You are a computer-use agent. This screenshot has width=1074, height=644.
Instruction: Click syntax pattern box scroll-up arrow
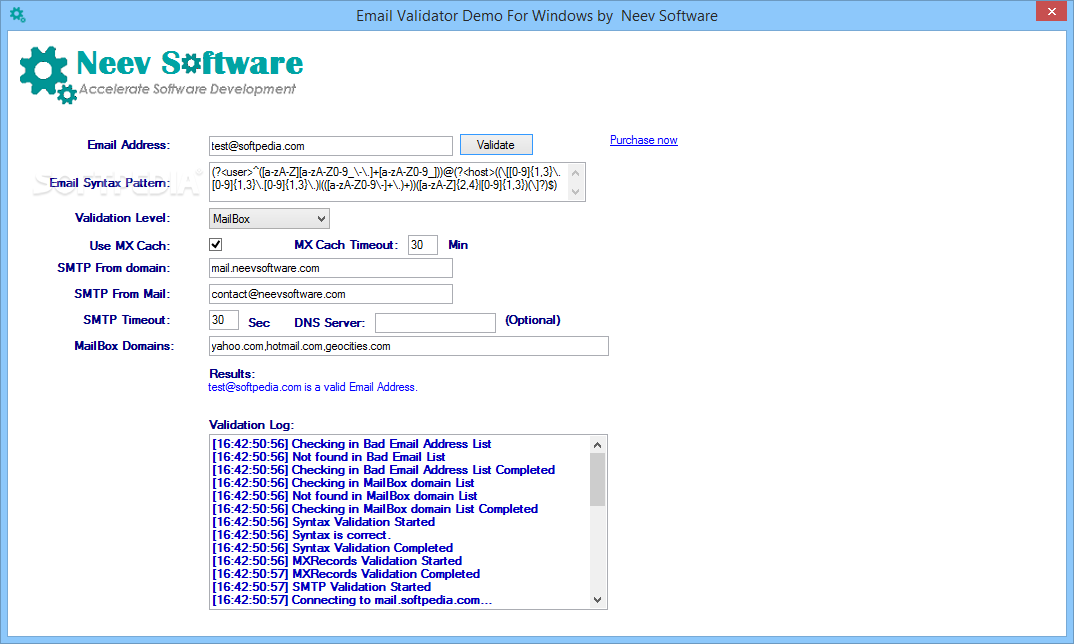pos(576,173)
